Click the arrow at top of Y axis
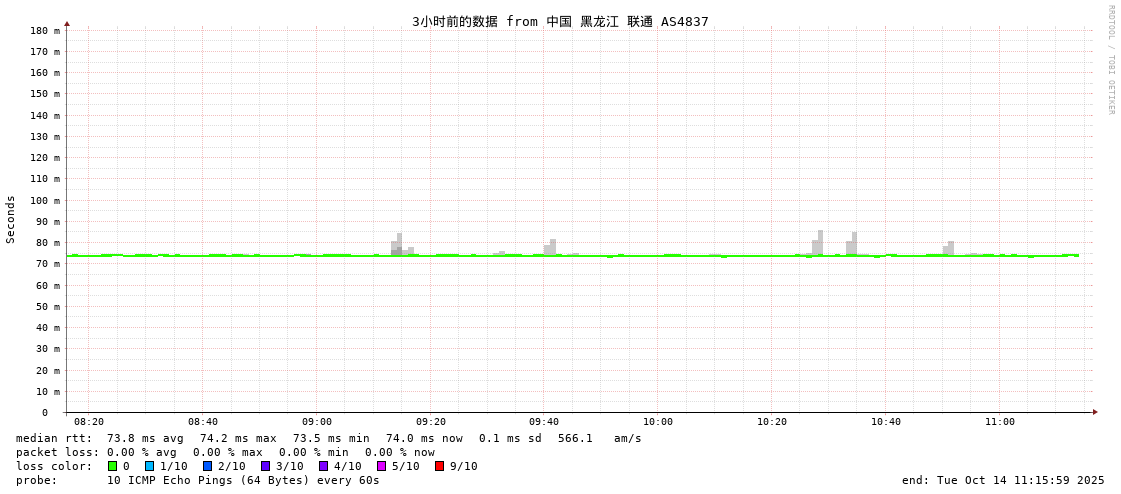 [67, 24]
